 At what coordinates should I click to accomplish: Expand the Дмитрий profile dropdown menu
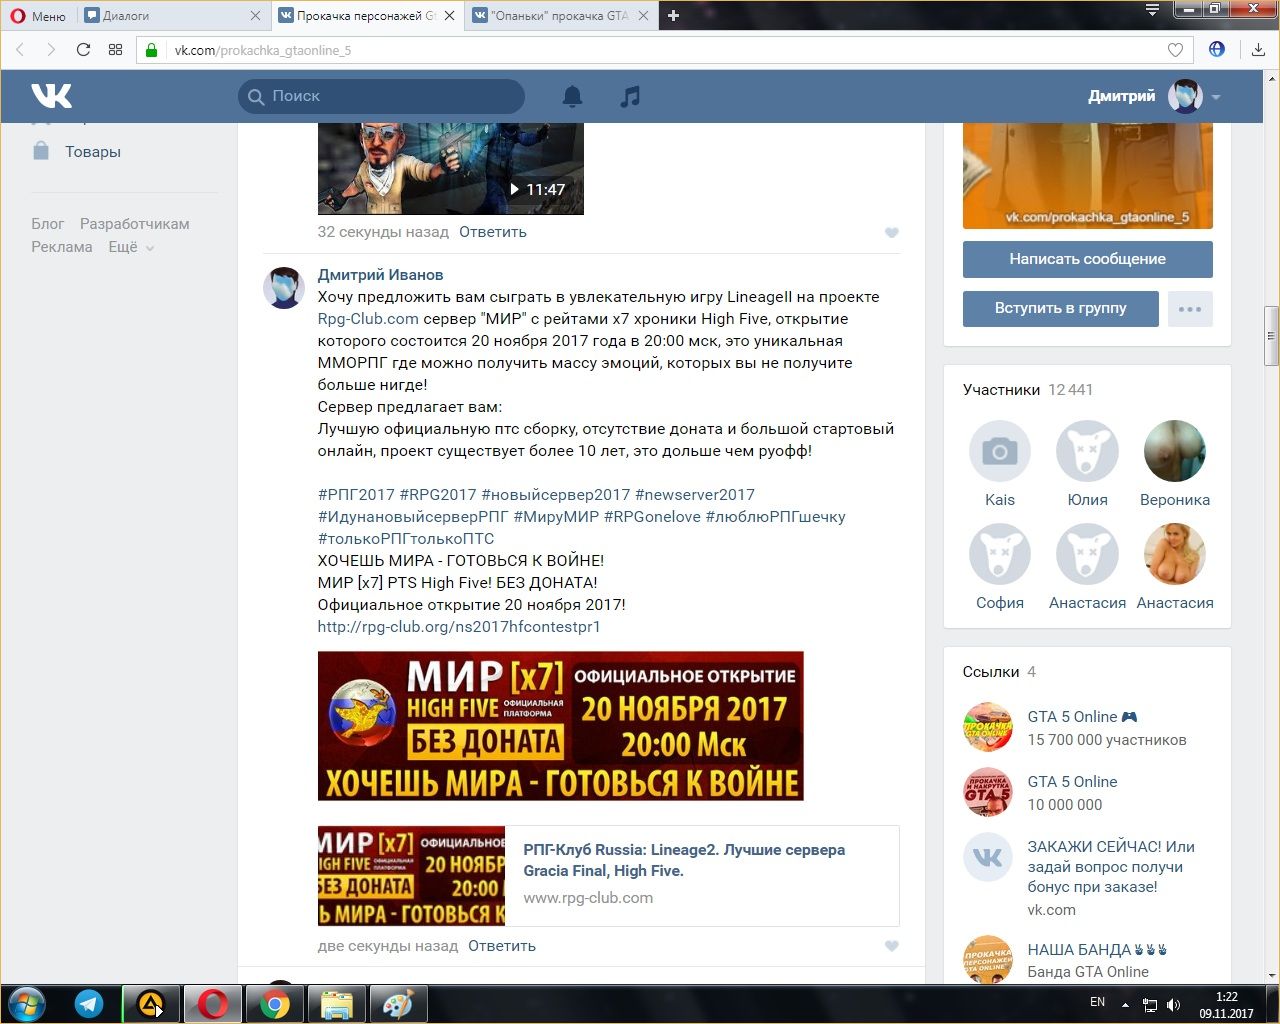pyautogui.click(x=1216, y=97)
